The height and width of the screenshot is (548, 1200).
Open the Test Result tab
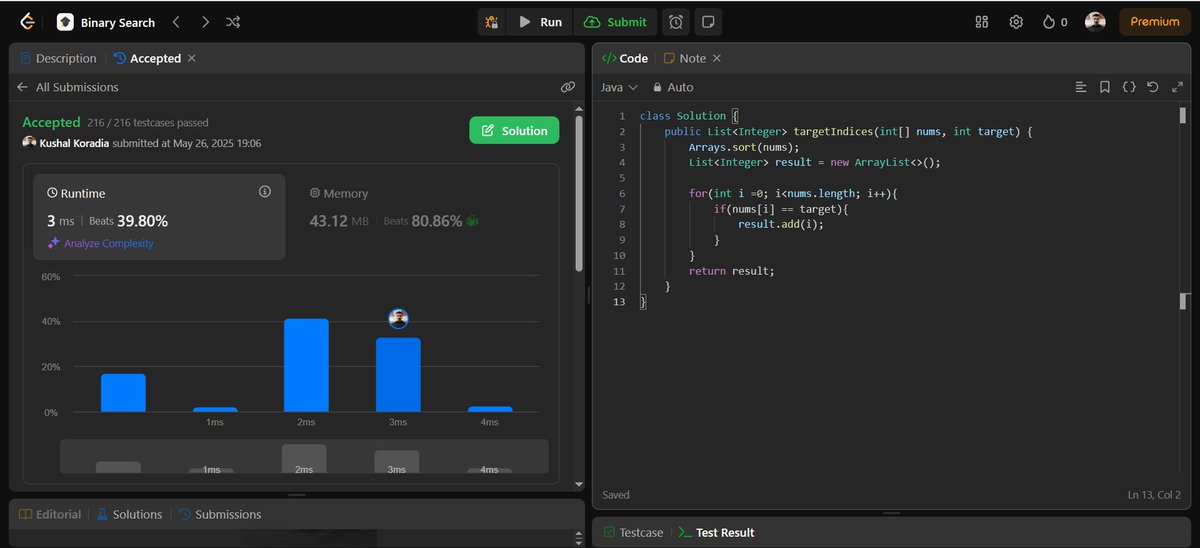point(717,532)
